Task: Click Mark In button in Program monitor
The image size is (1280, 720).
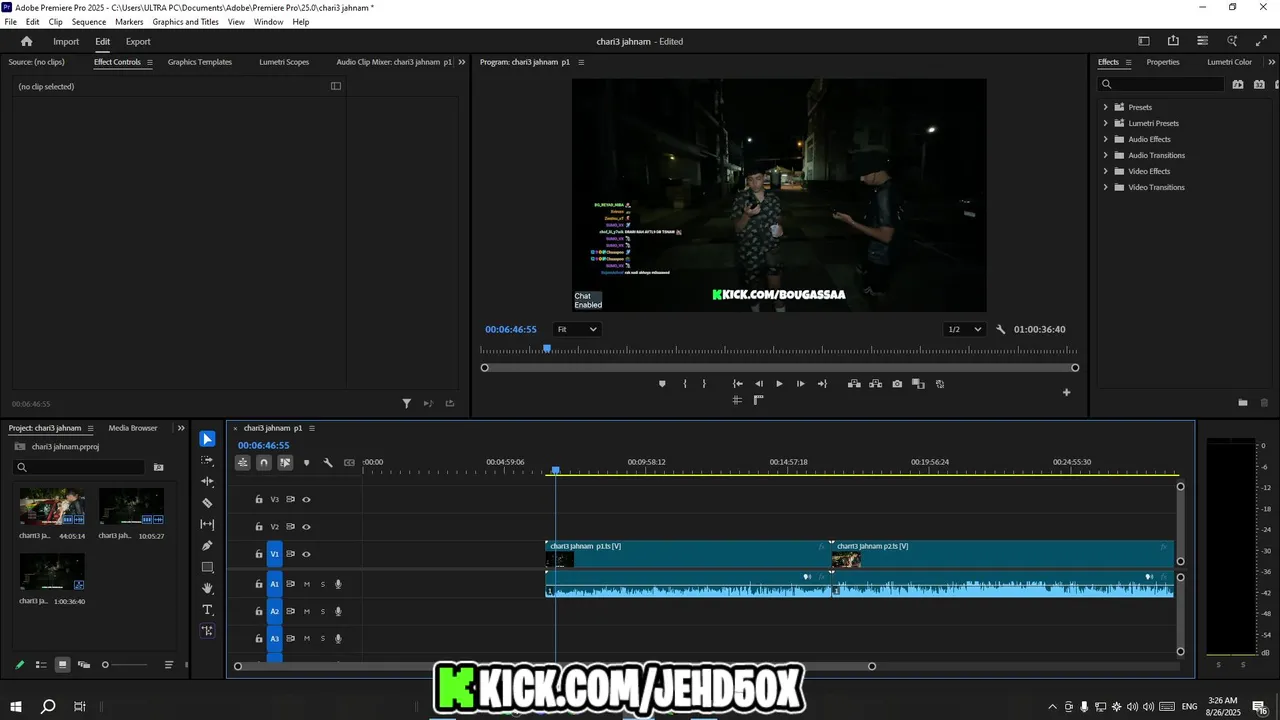Action: tap(684, 384)
